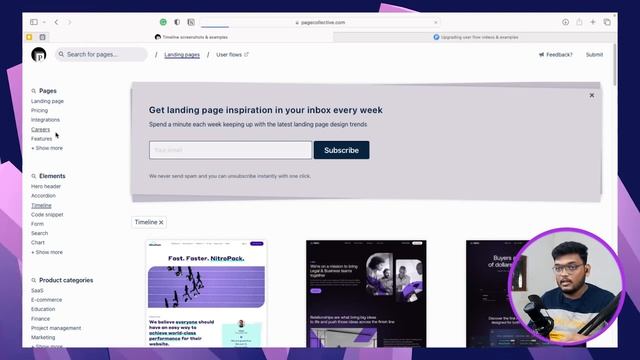Click the search icon next to Pages
Image resolution: width=640 pixels, height=360 pixels.
point(33,91)
